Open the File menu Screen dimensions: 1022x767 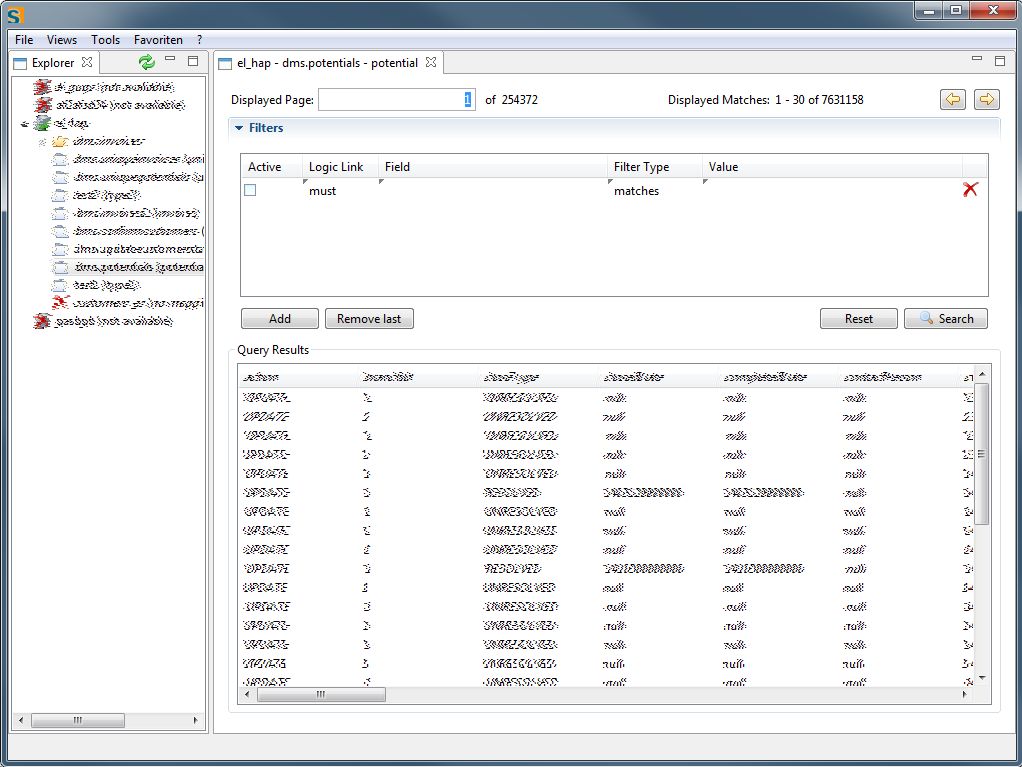[24, 40]
